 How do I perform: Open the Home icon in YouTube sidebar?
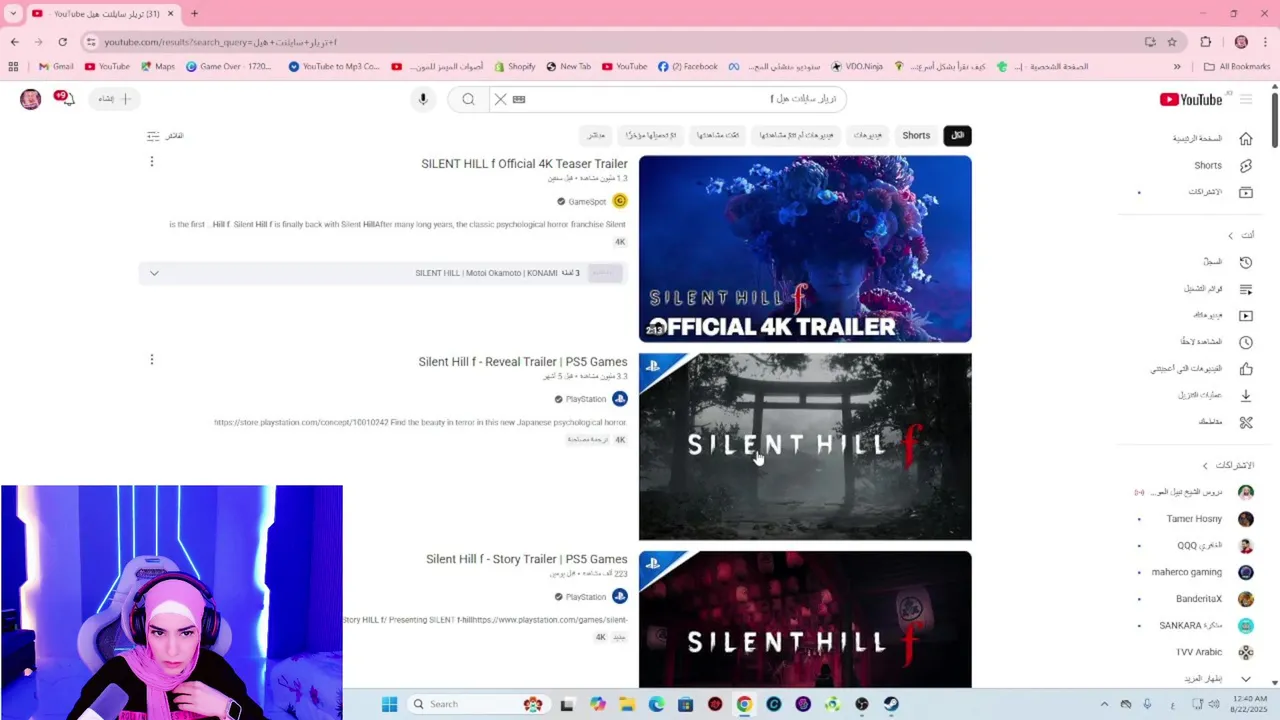(1245, 139)
